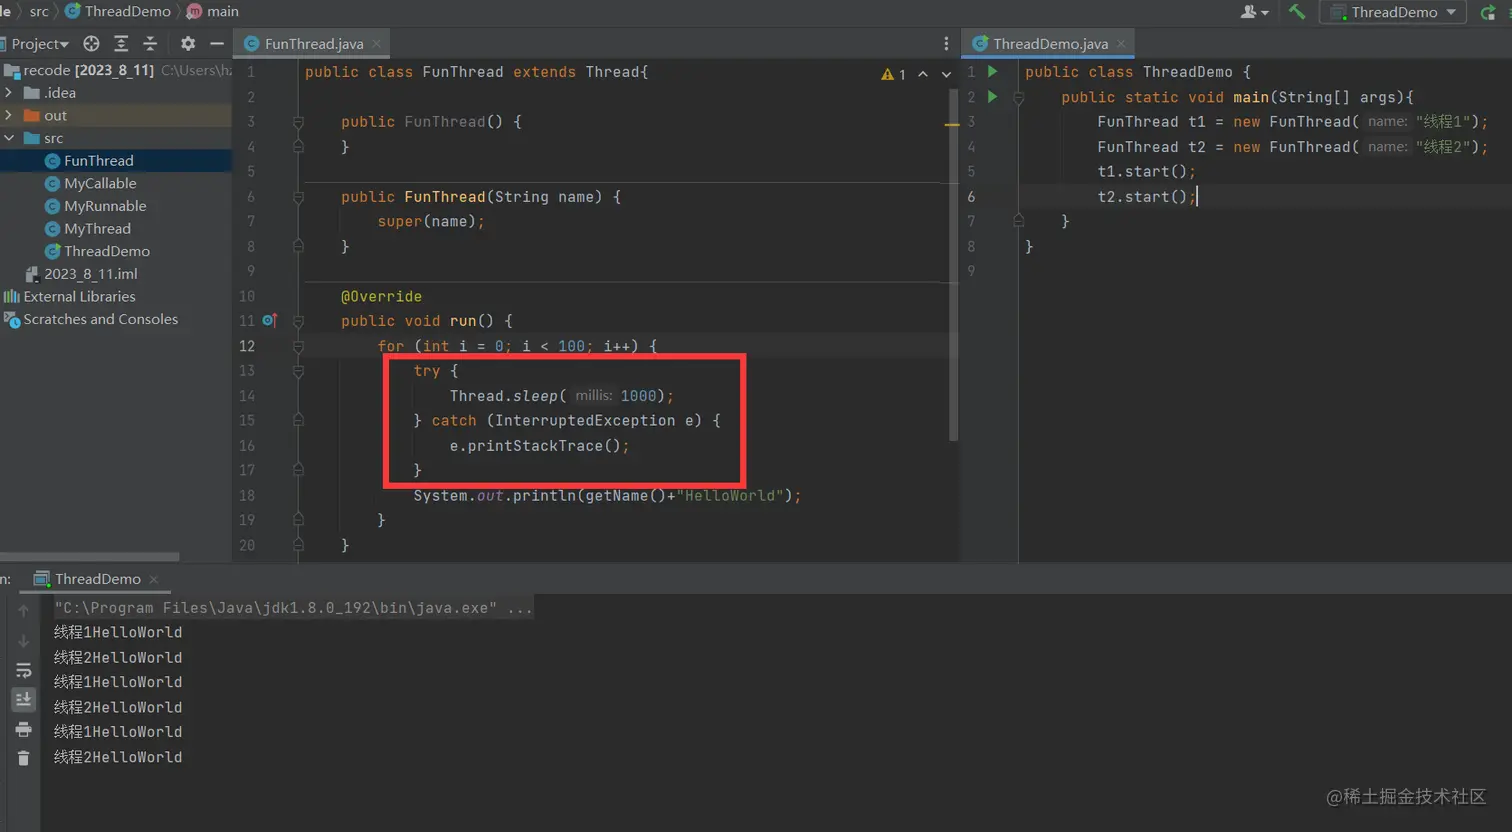Click the Build project hammer icon
This screenshot has height=832, width=1512.
[1297, 12]
